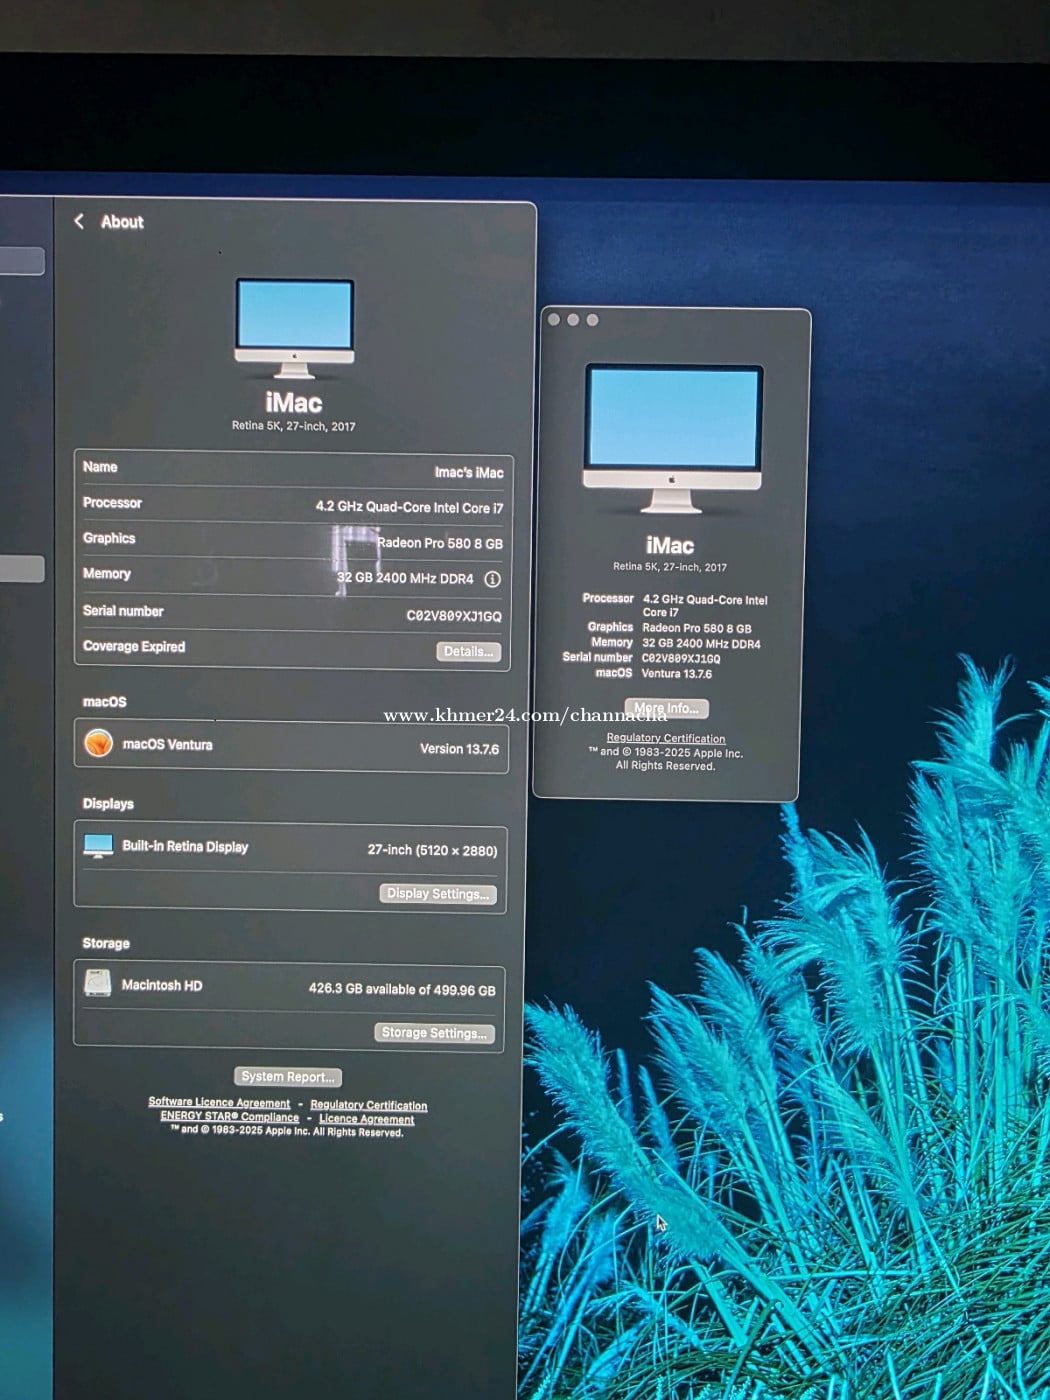Close the About This Mac window
This screenshot has width=1050, height=1400.
tap(554, 320)
